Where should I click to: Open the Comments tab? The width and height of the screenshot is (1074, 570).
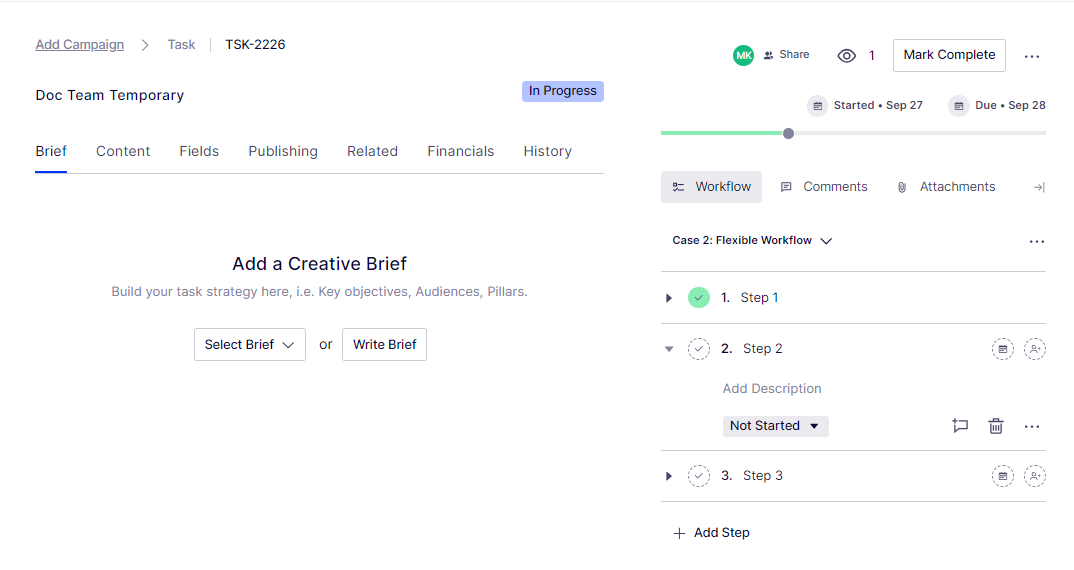824,187
